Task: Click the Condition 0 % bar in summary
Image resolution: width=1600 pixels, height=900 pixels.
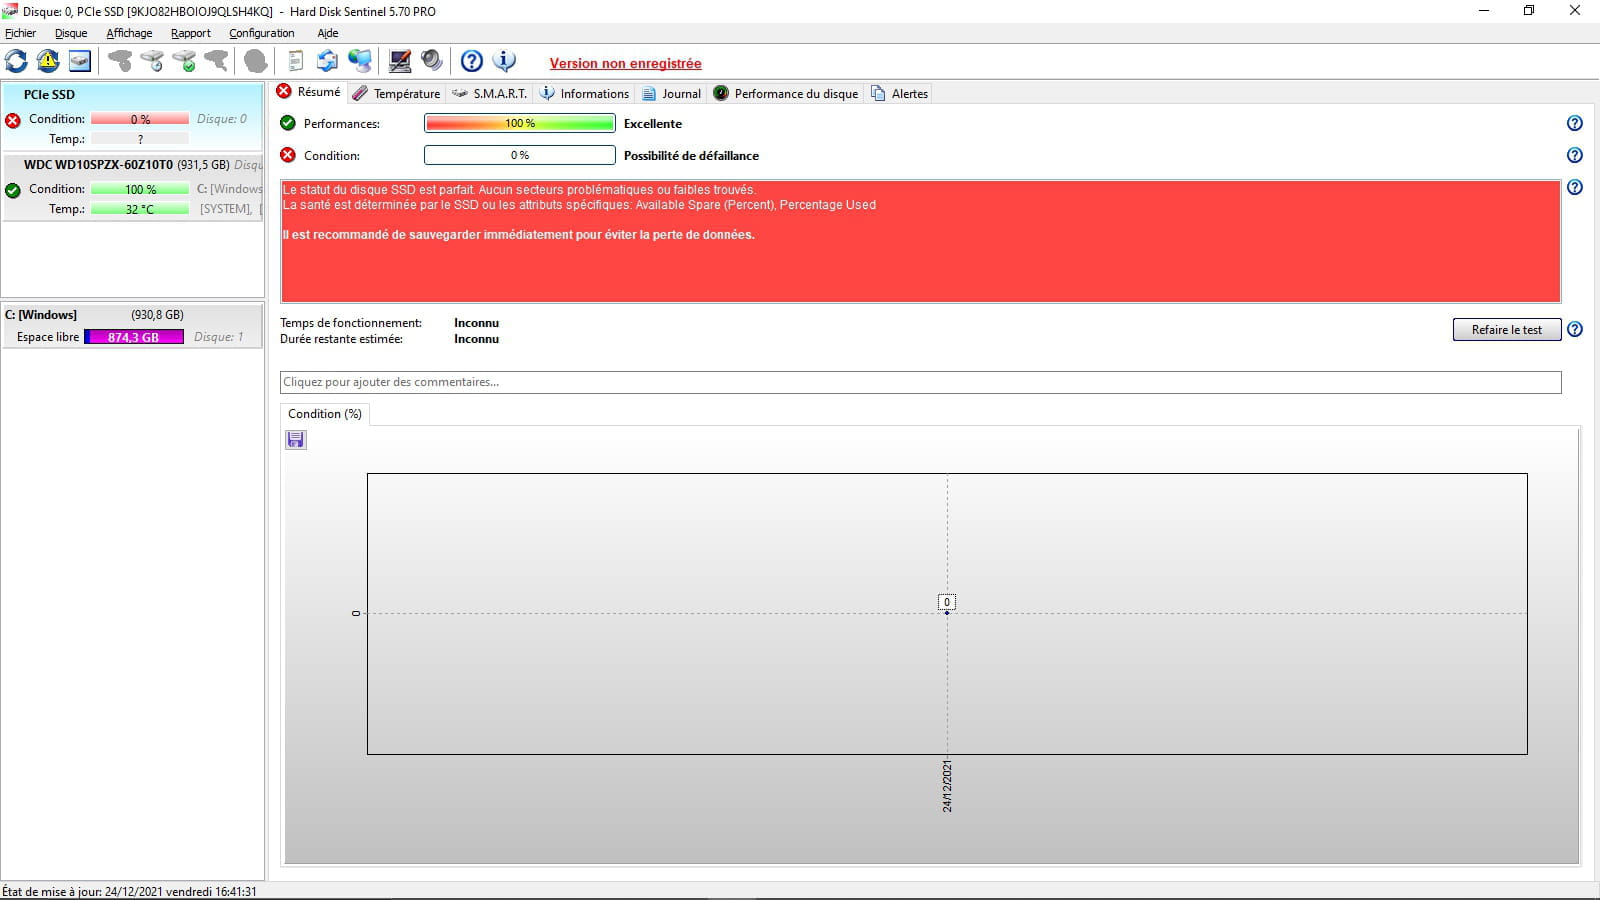Action: tap(520, 155)
